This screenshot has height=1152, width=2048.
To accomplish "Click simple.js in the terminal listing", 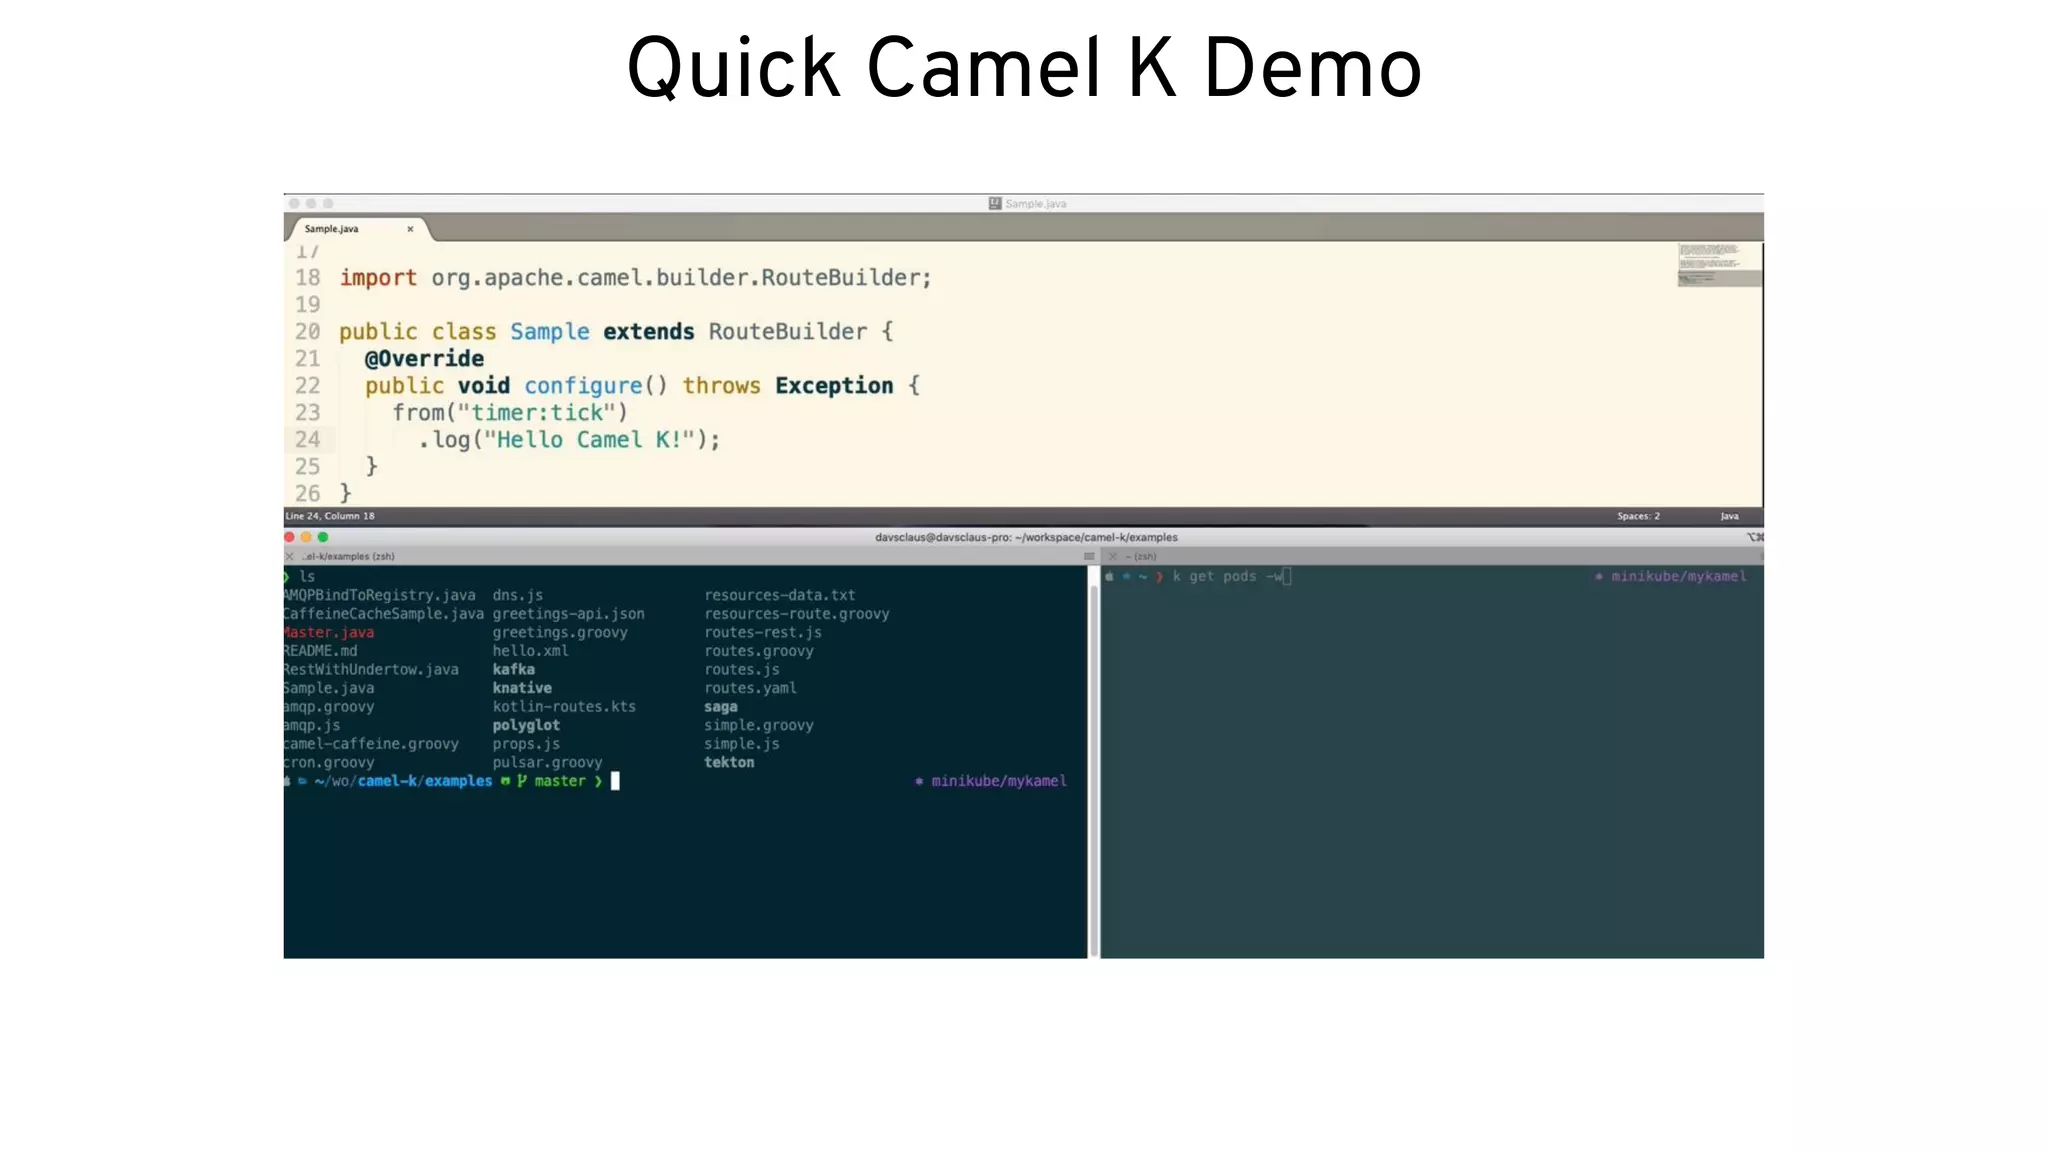I will click(741, 744).
